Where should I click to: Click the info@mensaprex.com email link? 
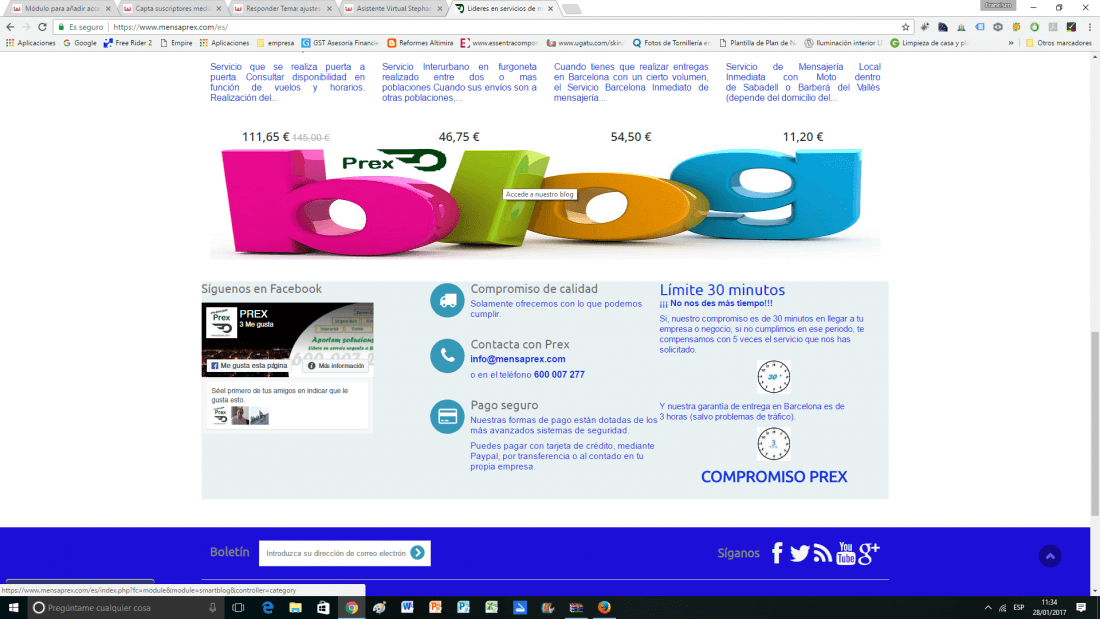518,359
